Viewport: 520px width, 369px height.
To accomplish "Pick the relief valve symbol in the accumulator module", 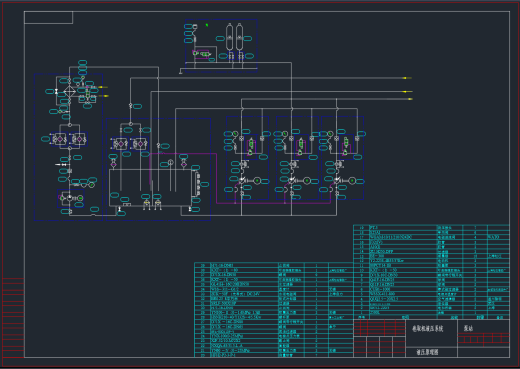I will pyautogui.click(x=203, y=54).
